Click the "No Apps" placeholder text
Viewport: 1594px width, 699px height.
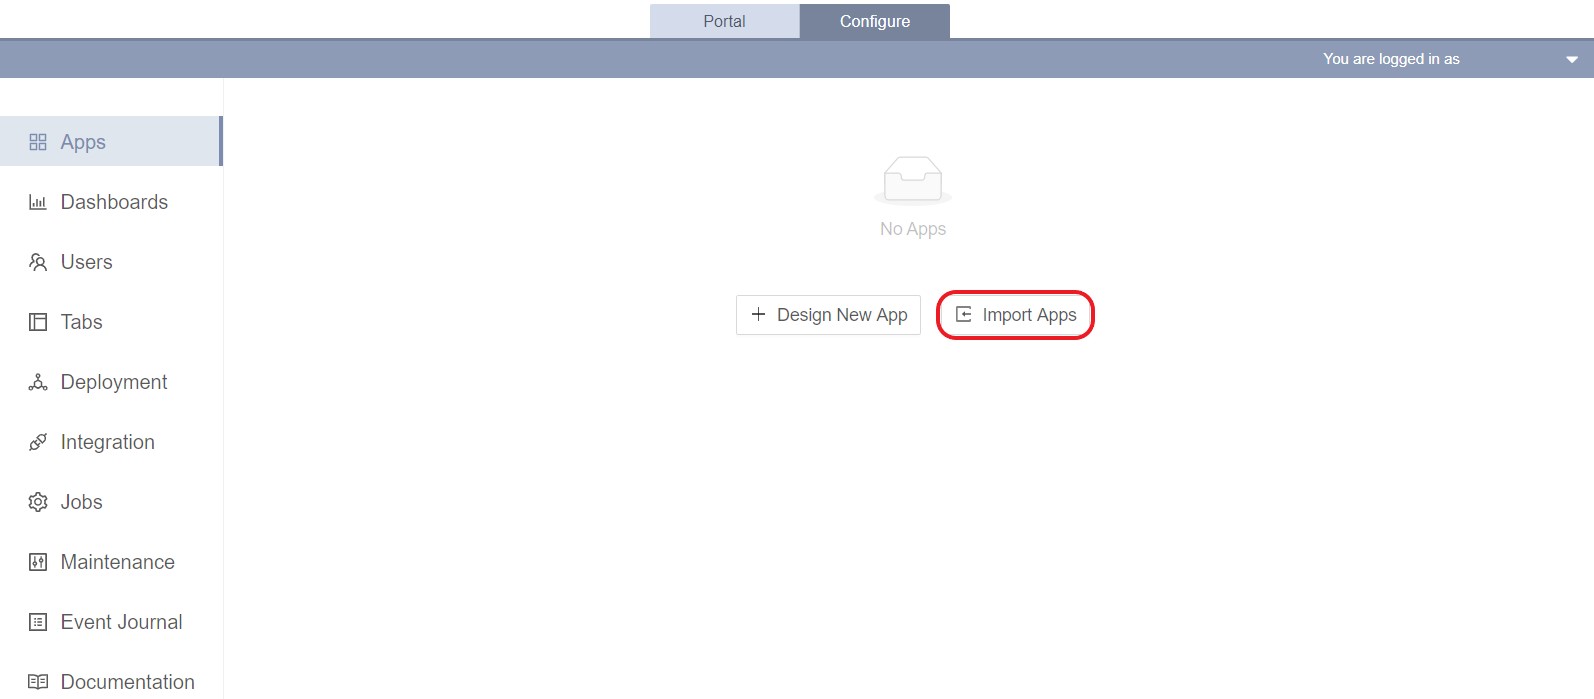coord(912,229)
